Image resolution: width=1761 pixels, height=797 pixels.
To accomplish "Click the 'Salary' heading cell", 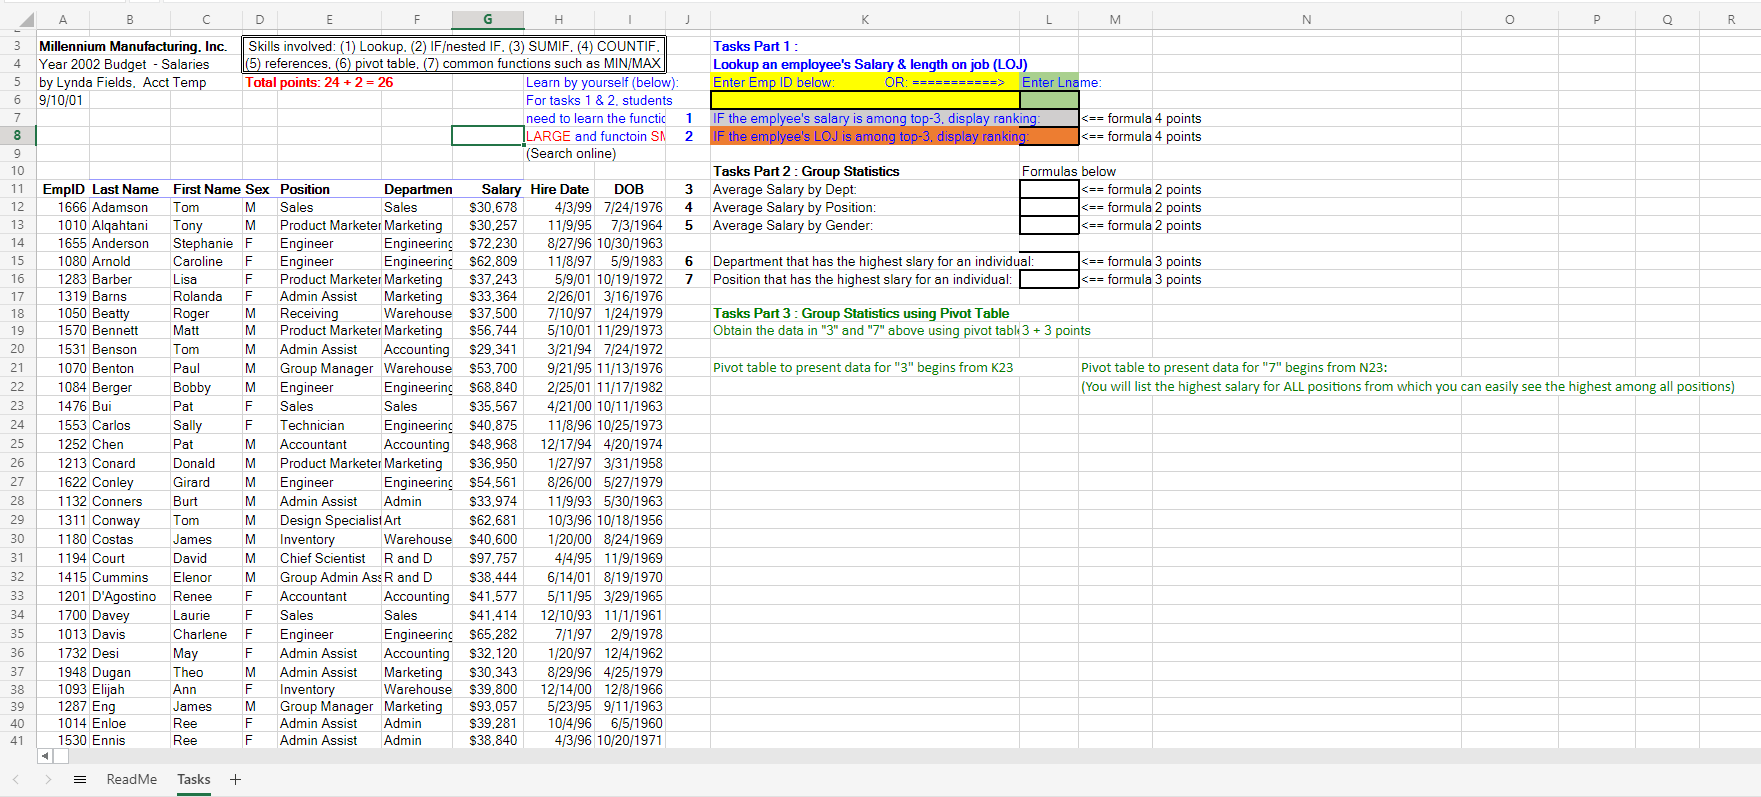I will pos(488,189).
